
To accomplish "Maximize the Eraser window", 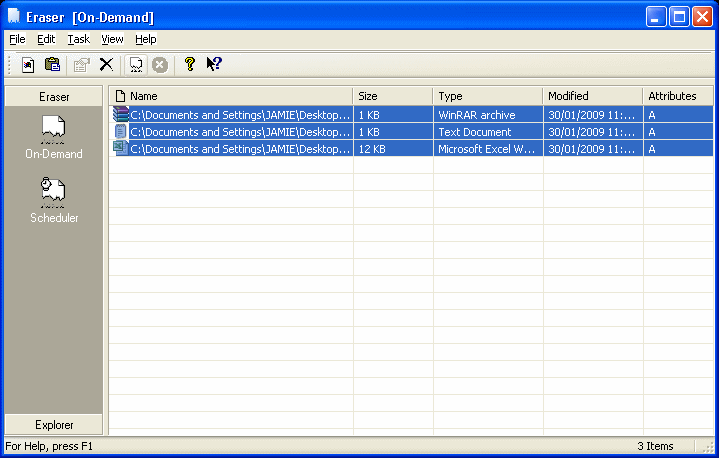I will click(x=679, y=17).
